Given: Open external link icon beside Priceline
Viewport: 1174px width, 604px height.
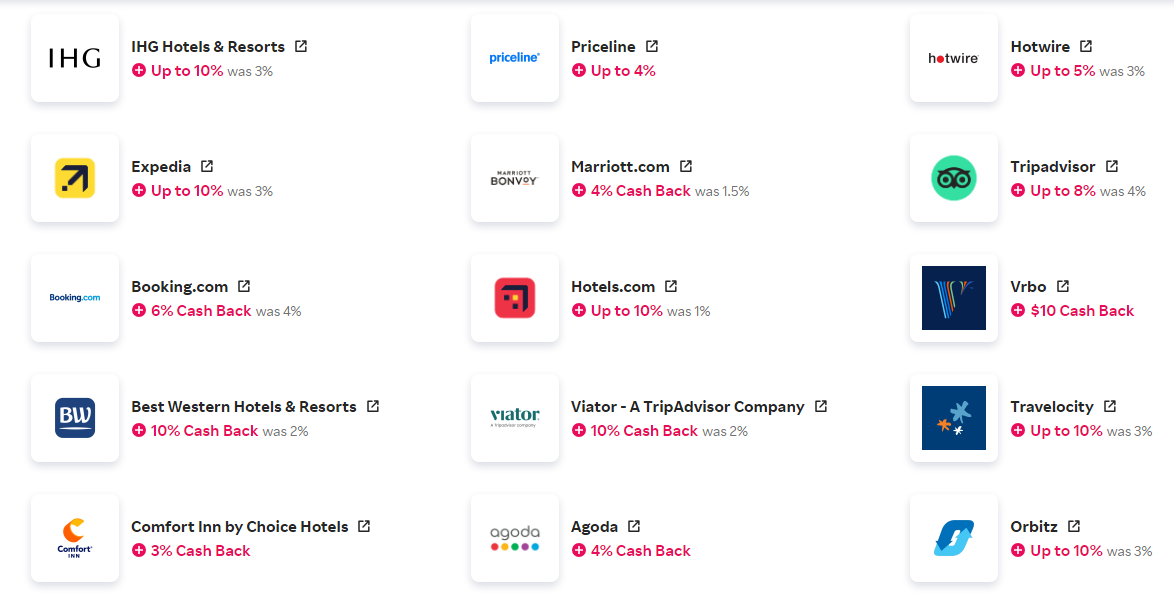Looking at the screenshot, I should [652, 46].
